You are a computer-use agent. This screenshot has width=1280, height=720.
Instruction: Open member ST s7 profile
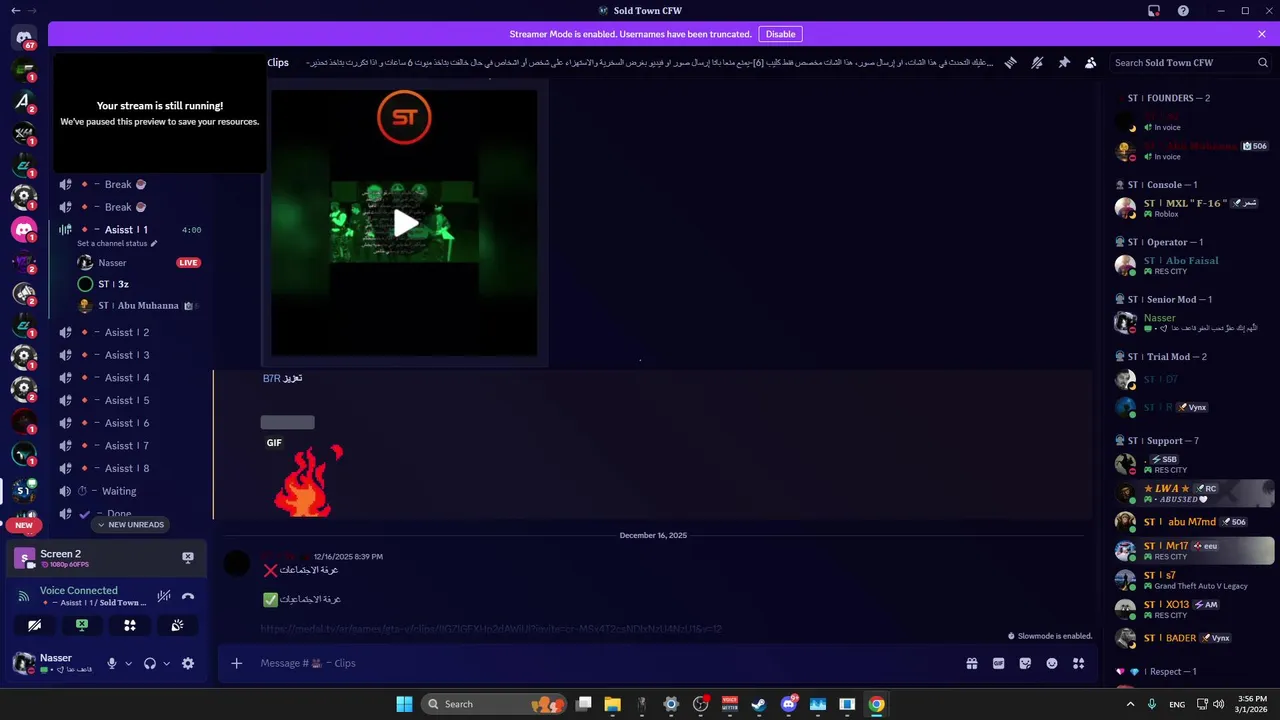pyautogui.click(x=1194, y=580)
